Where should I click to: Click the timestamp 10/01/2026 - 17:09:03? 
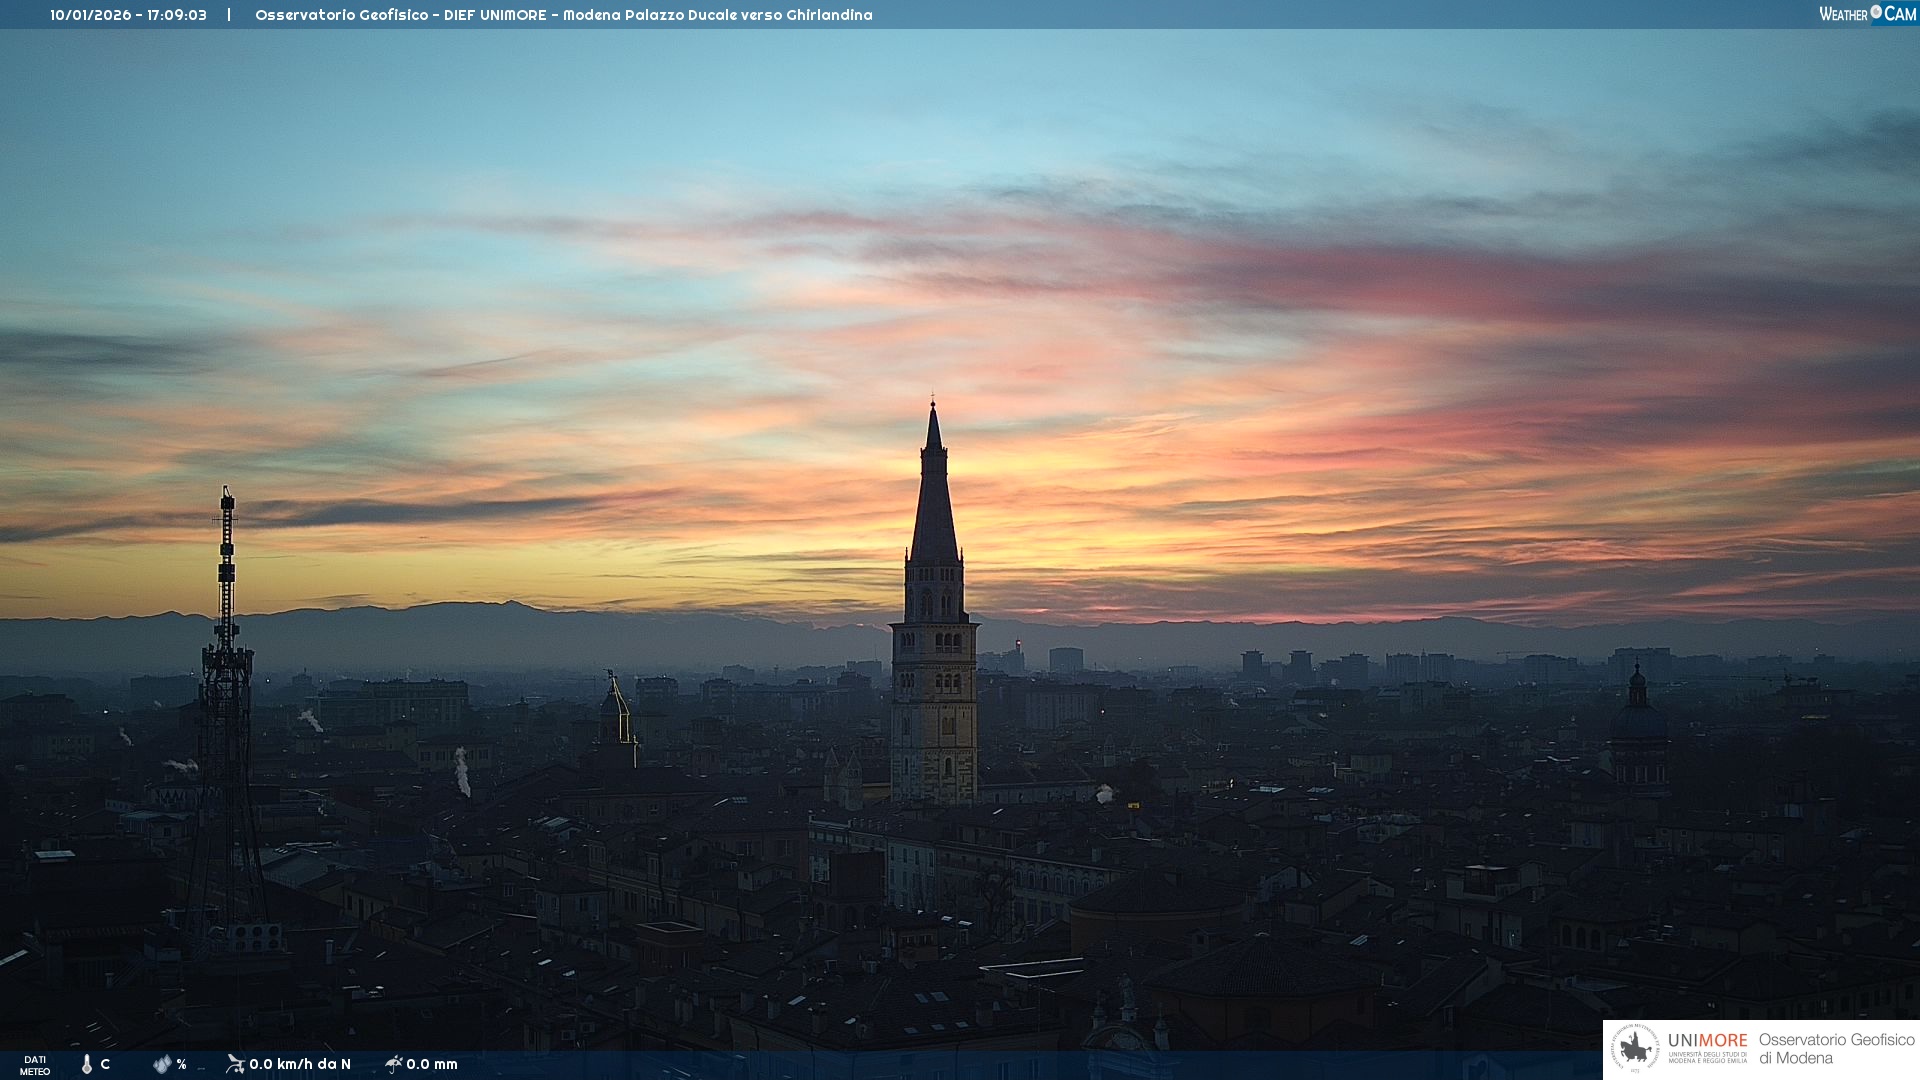click(x=128, y=15)
